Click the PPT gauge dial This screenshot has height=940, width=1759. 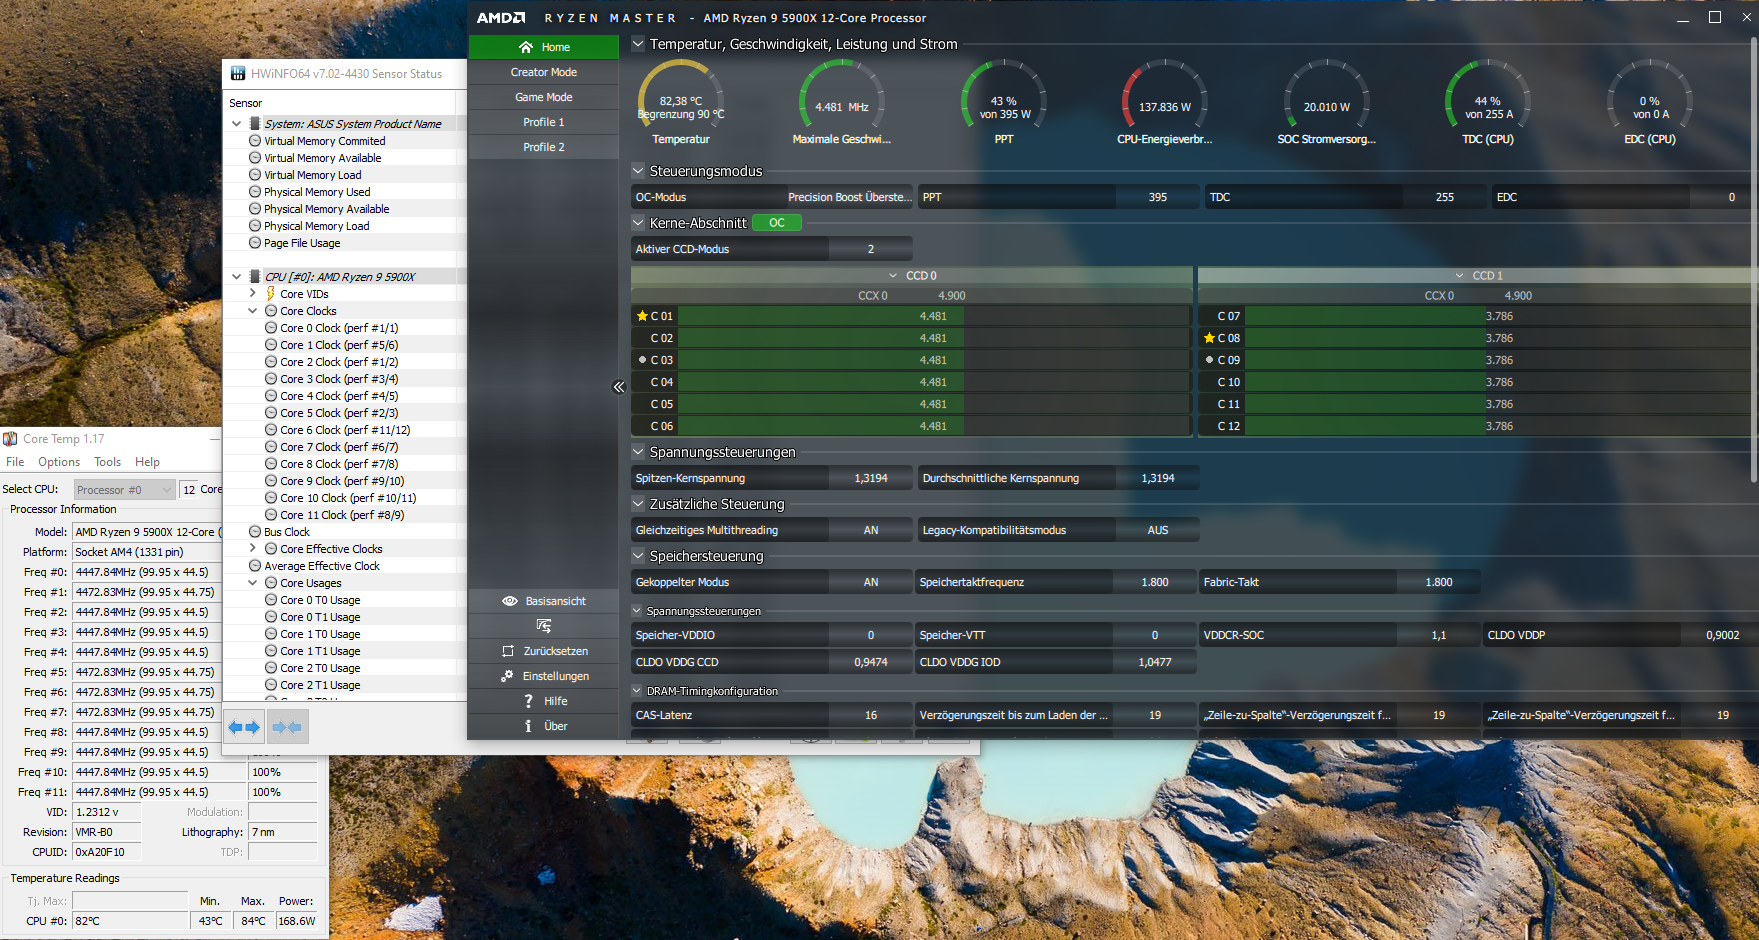(1004, 95)
